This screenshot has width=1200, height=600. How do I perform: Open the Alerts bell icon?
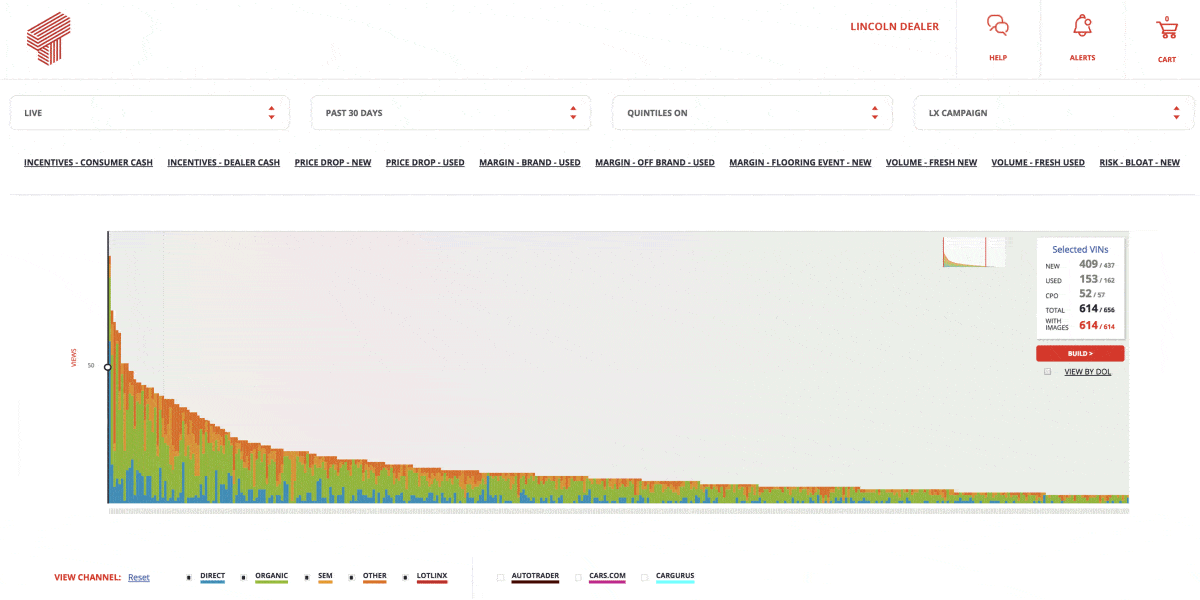point(1082,26)
